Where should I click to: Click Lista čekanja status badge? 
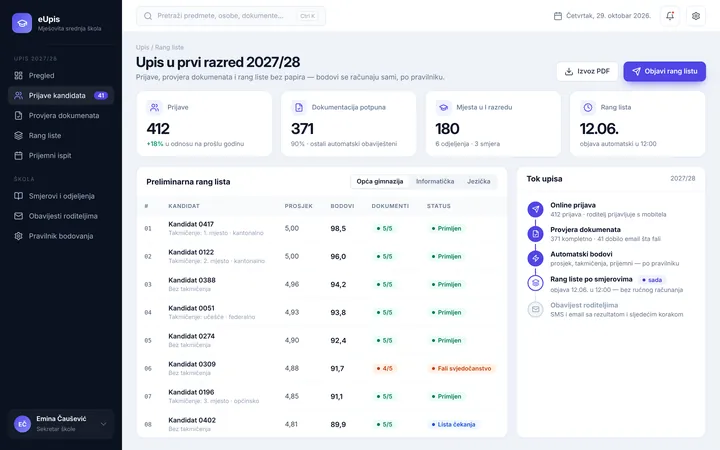tap(453, 424)
